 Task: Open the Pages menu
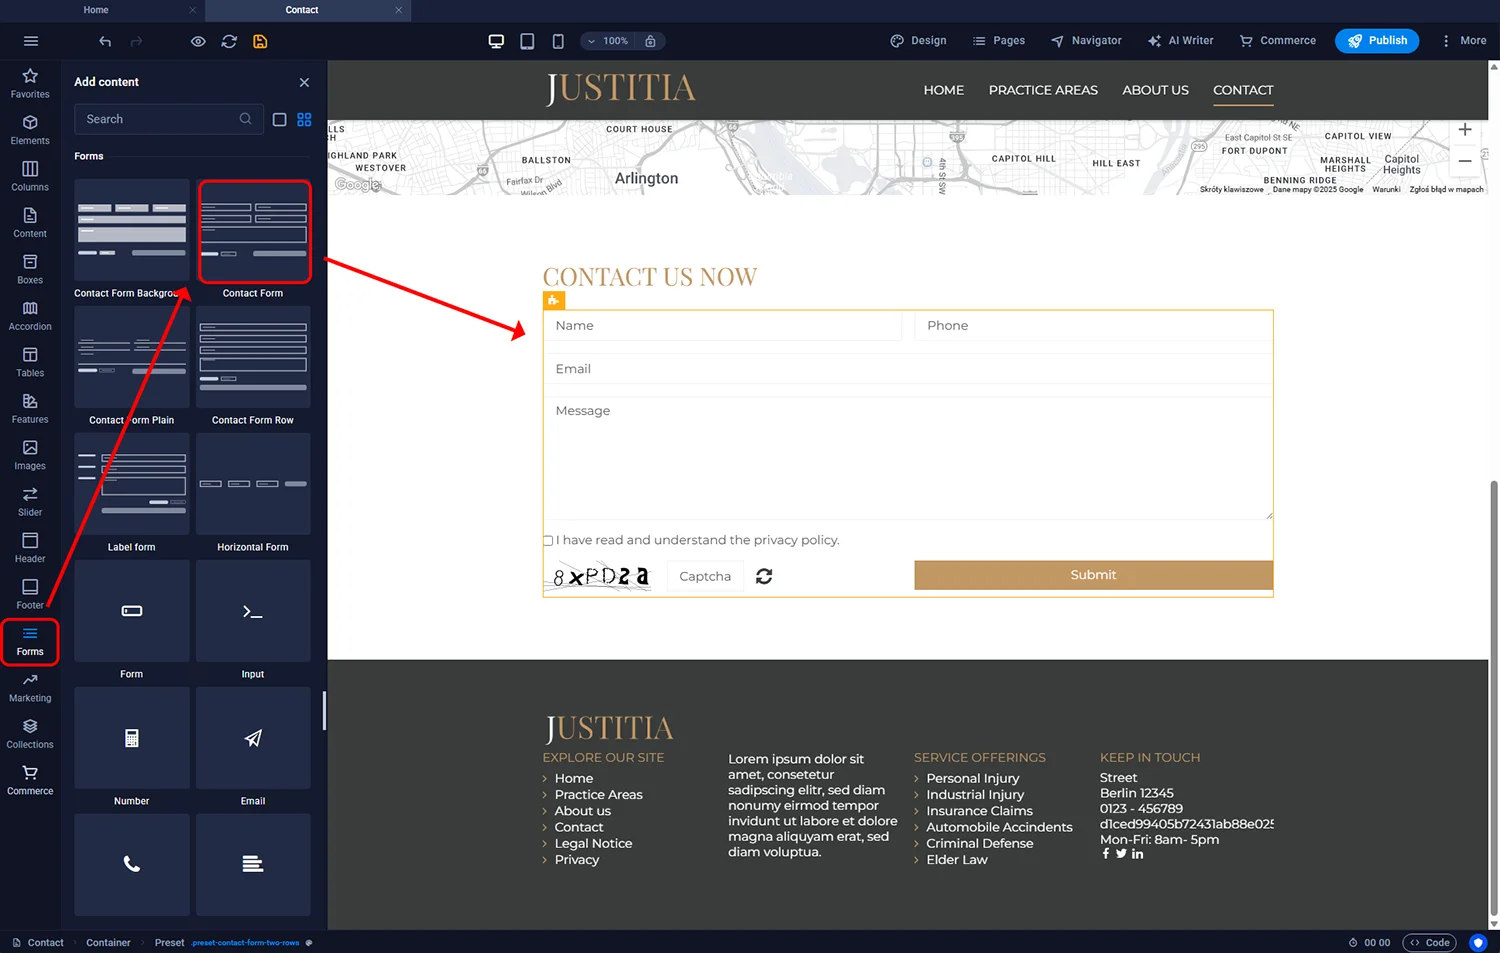pyautogui.click(x=999, y=41)
